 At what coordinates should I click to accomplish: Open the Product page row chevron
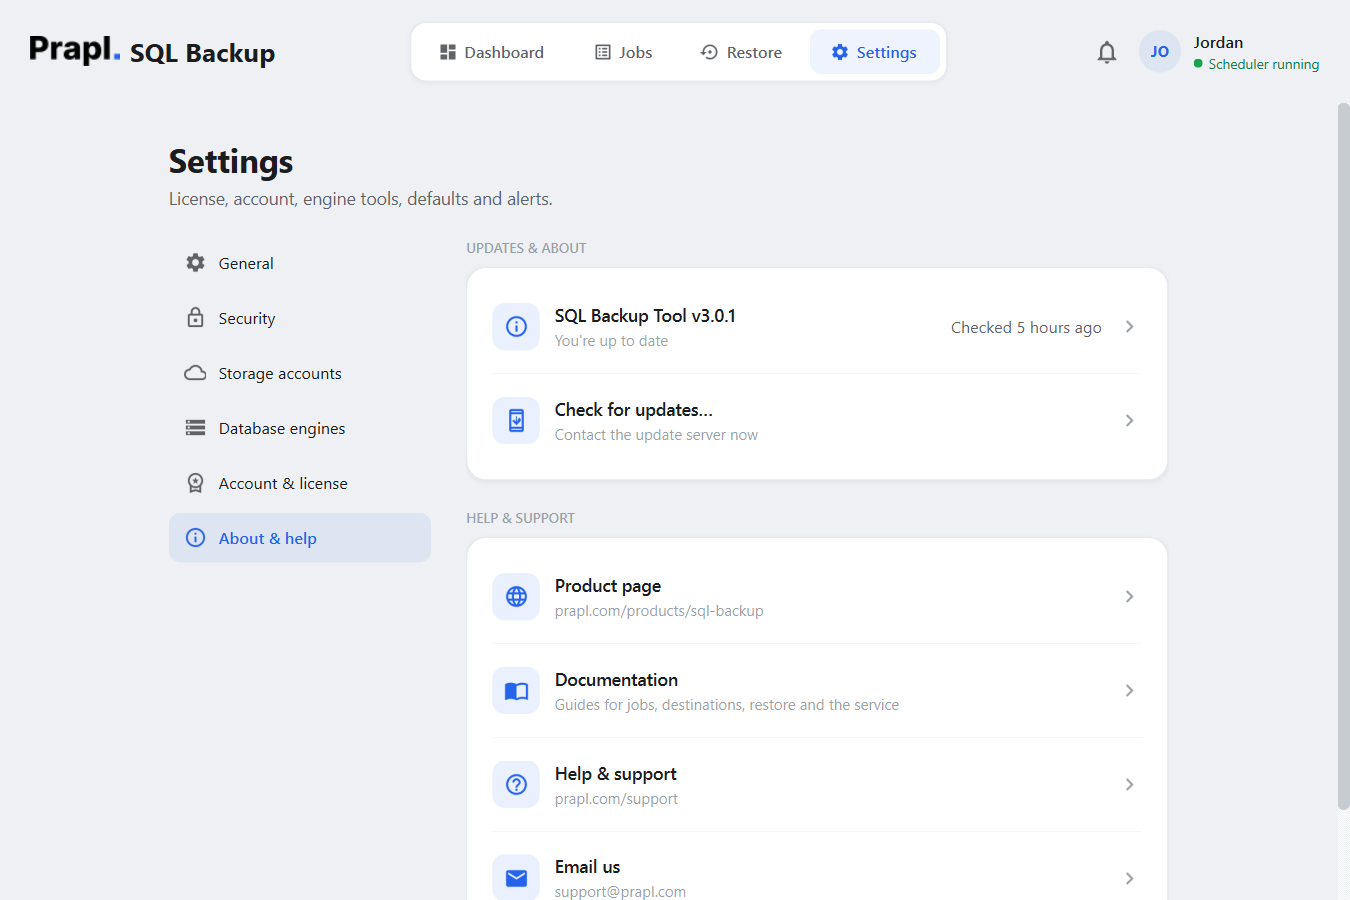click(1129, 596)
